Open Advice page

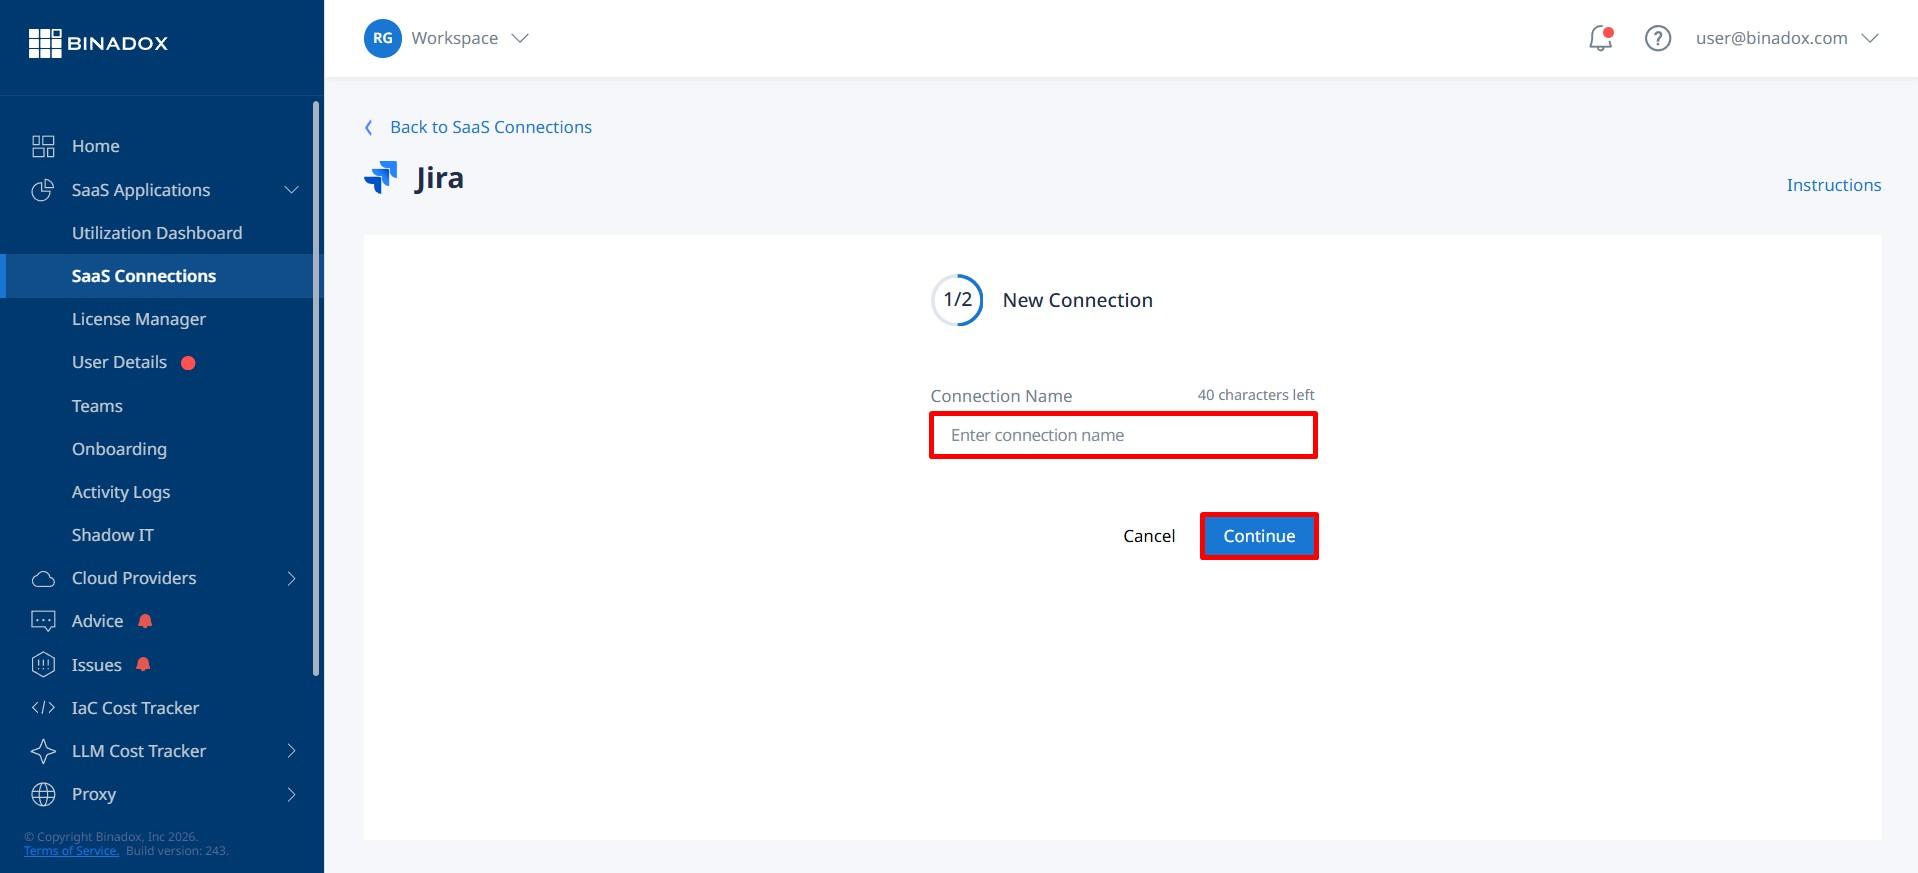tap(97, 621)
